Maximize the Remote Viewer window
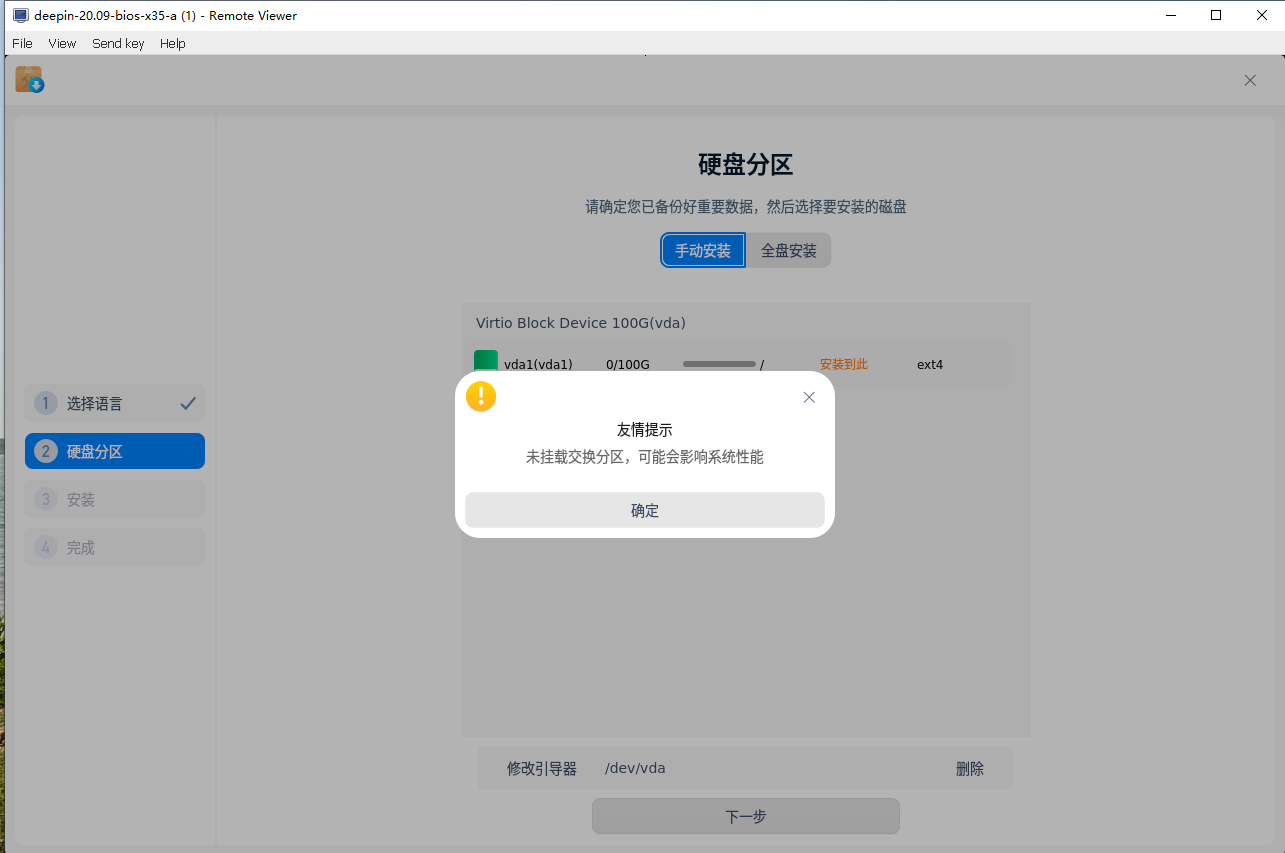This screenshot has height=853, width=1285. [1216, 15]
